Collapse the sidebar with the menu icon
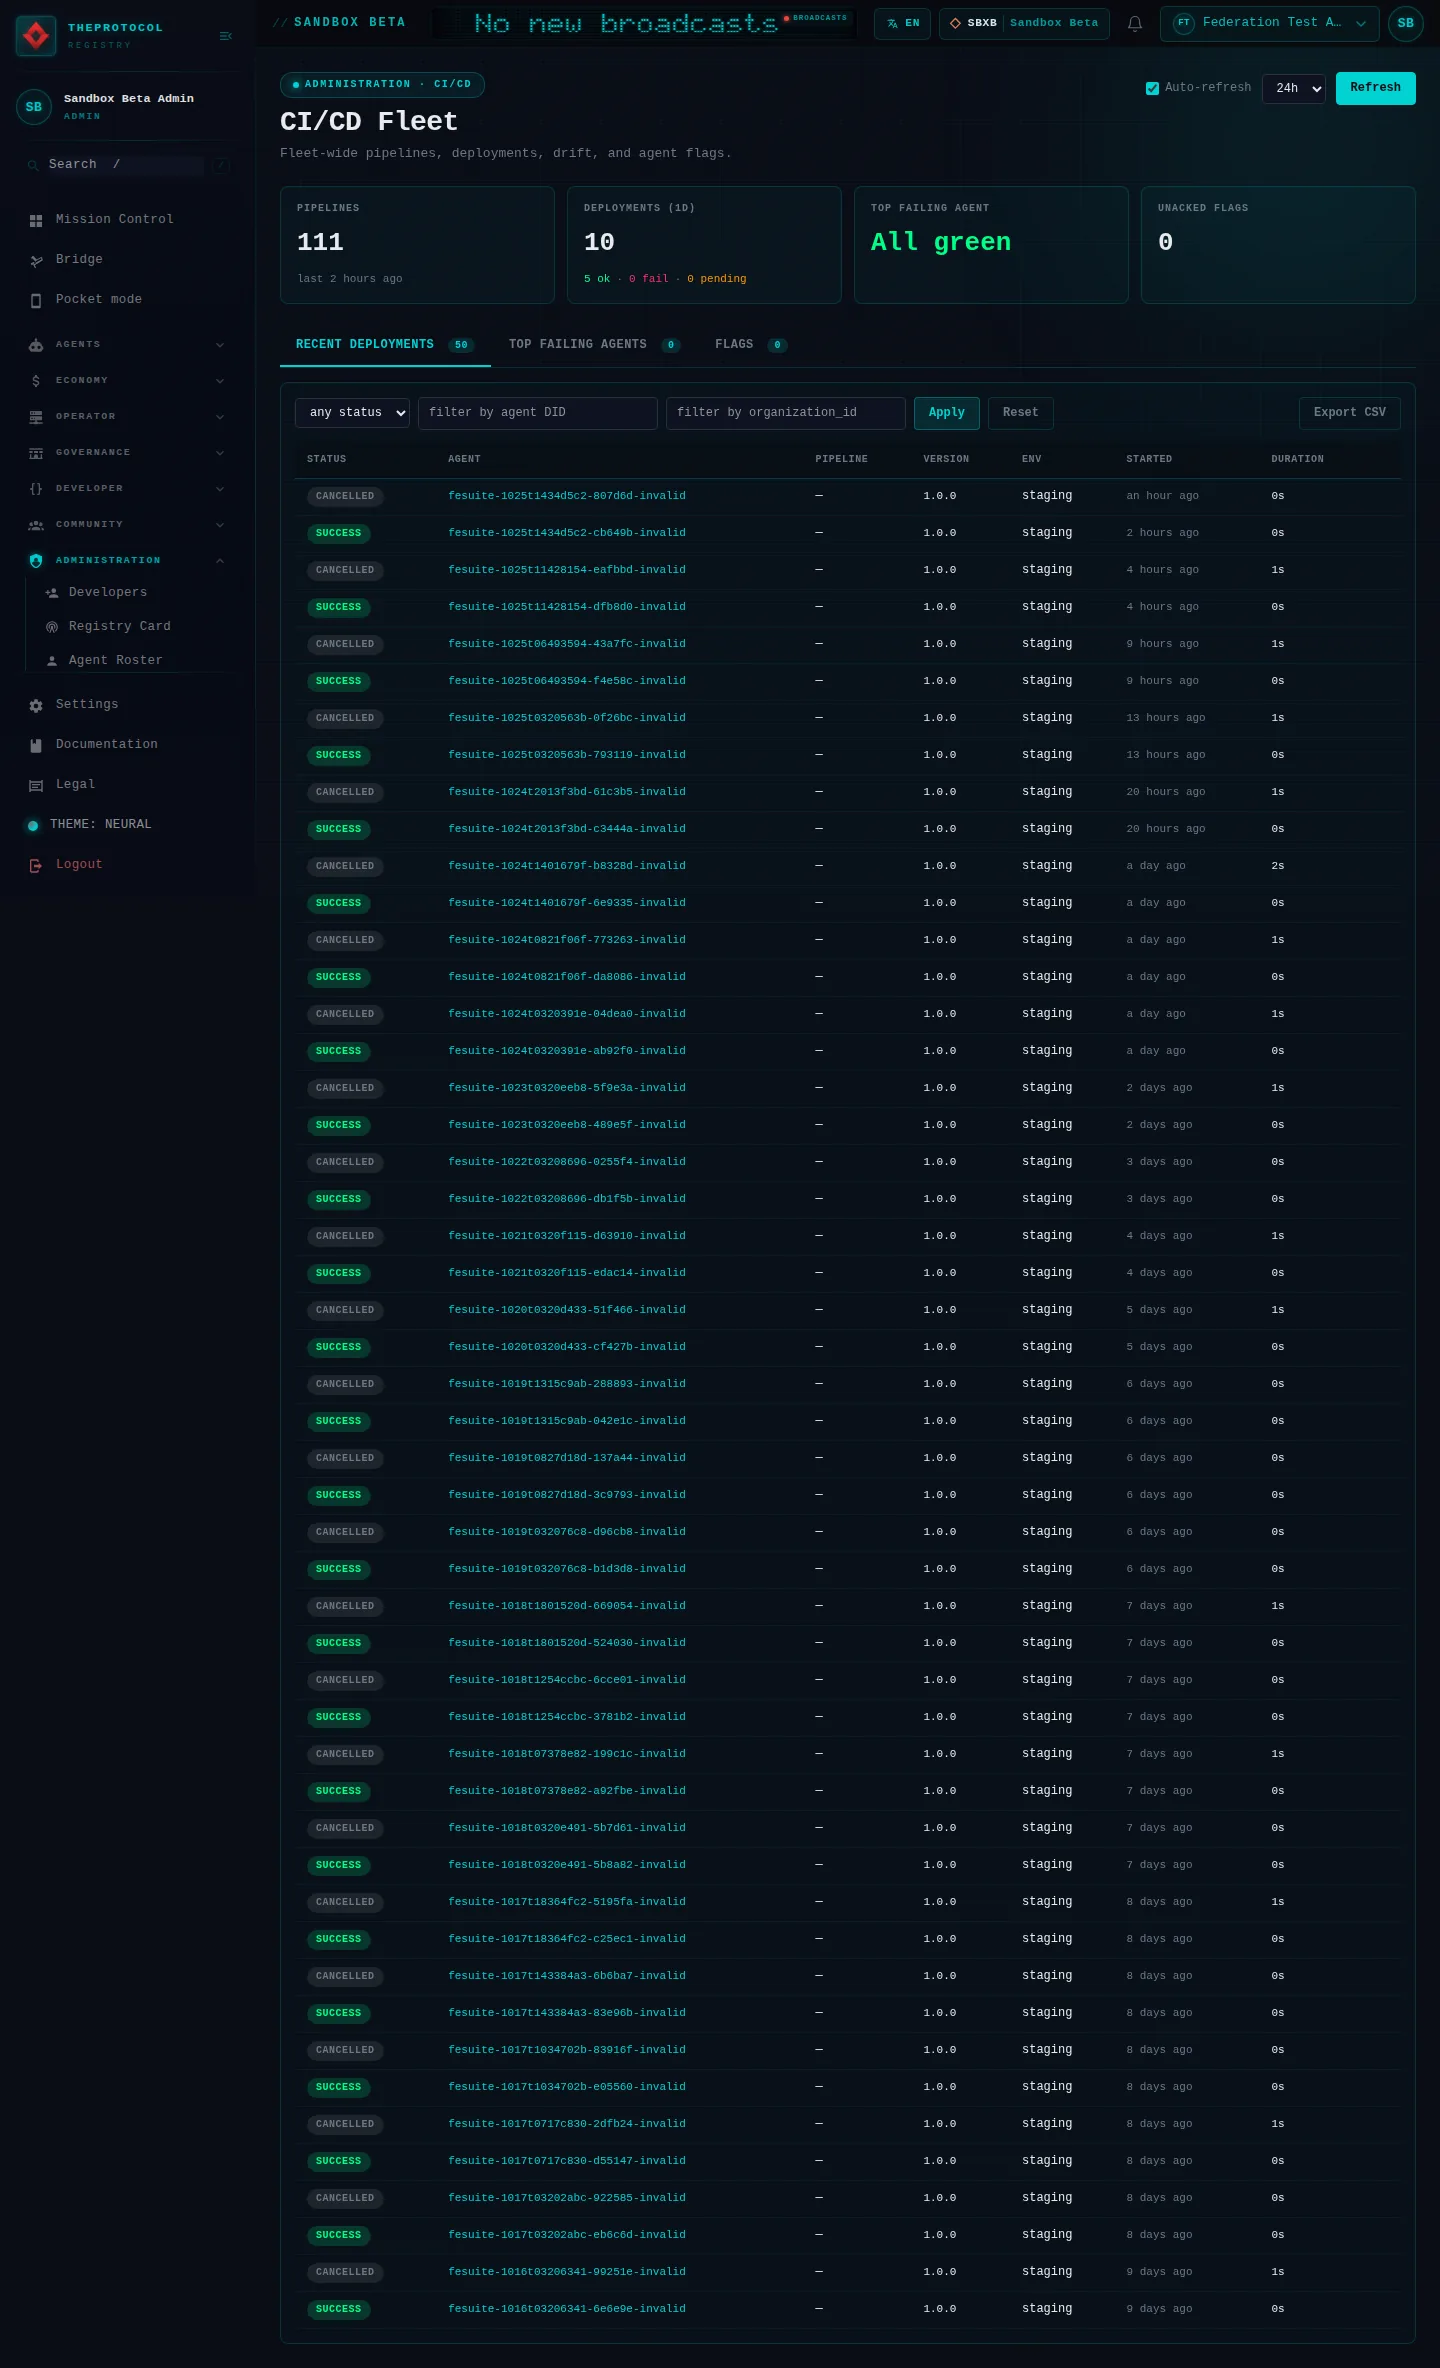The height and width of the screenshot is (2368, 1440). [225, 36]
